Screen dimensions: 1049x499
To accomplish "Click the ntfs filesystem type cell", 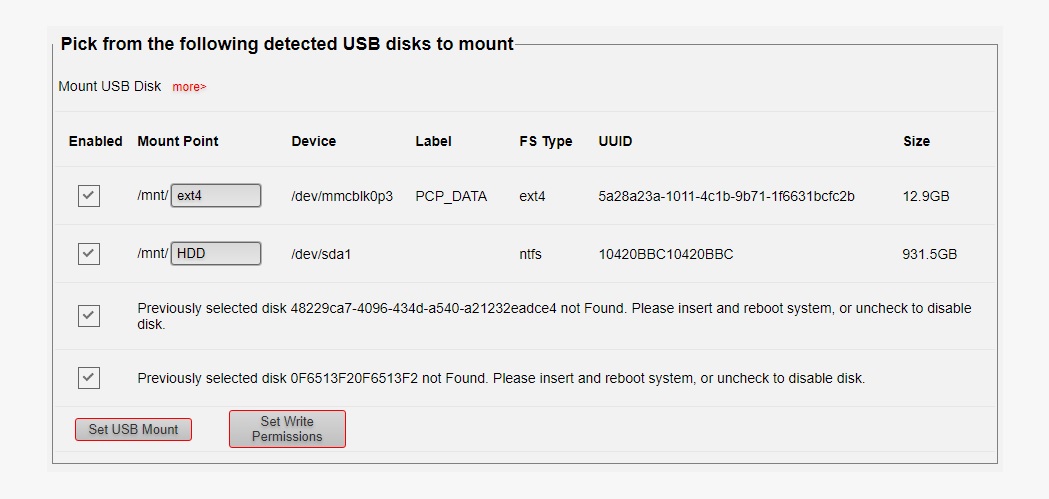I will point(531,254).
